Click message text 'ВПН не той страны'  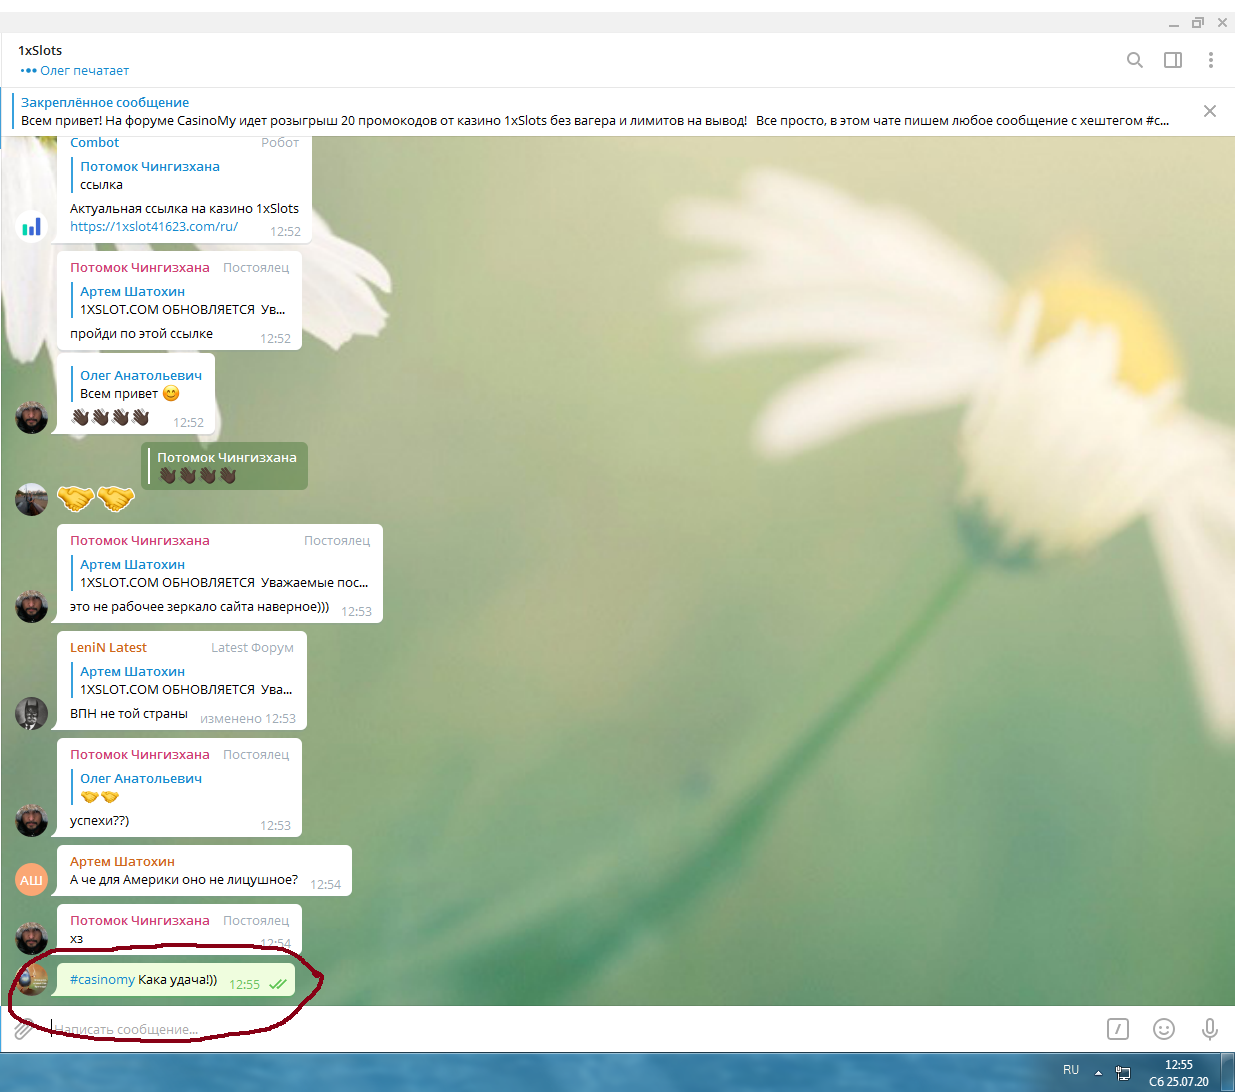tap(129, 714)
